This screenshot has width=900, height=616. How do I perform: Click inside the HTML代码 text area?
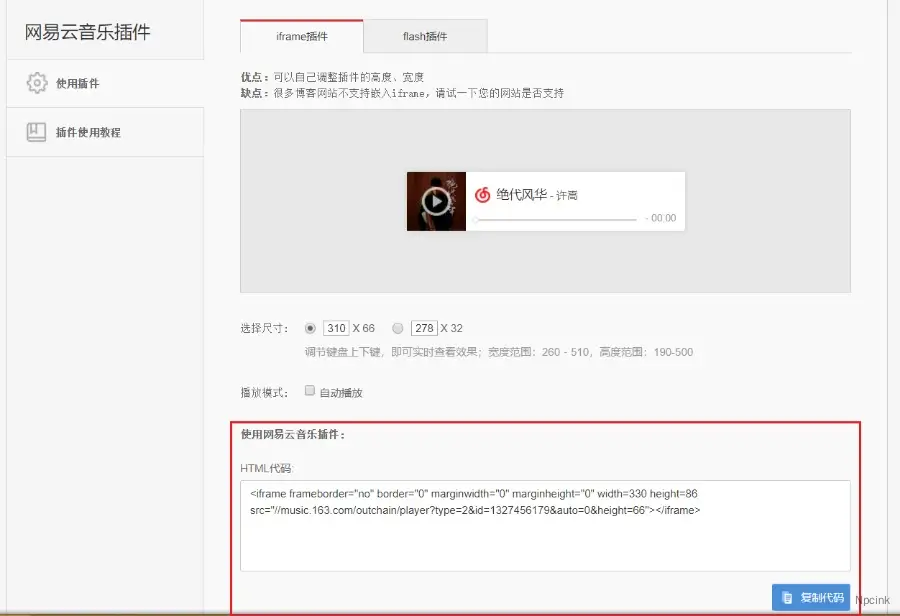pyautogui.click(x=545, y=526)
